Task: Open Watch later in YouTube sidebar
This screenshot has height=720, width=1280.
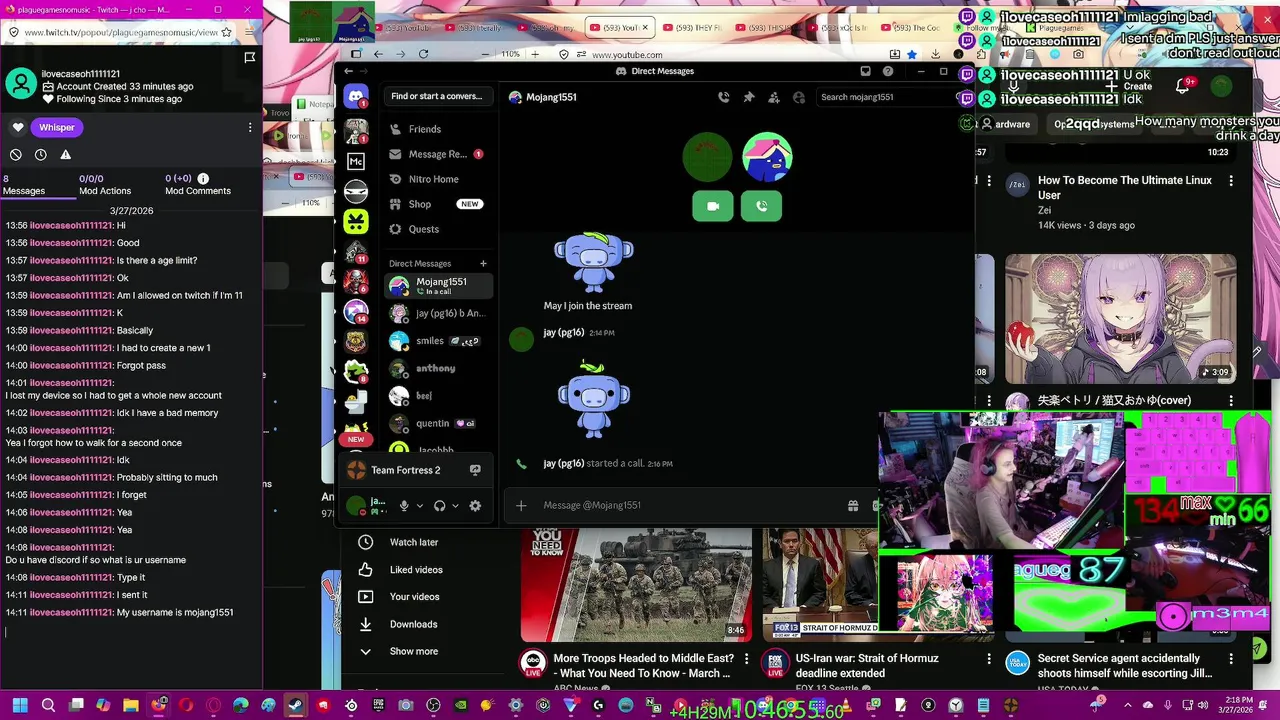Action: click(414, 542)
